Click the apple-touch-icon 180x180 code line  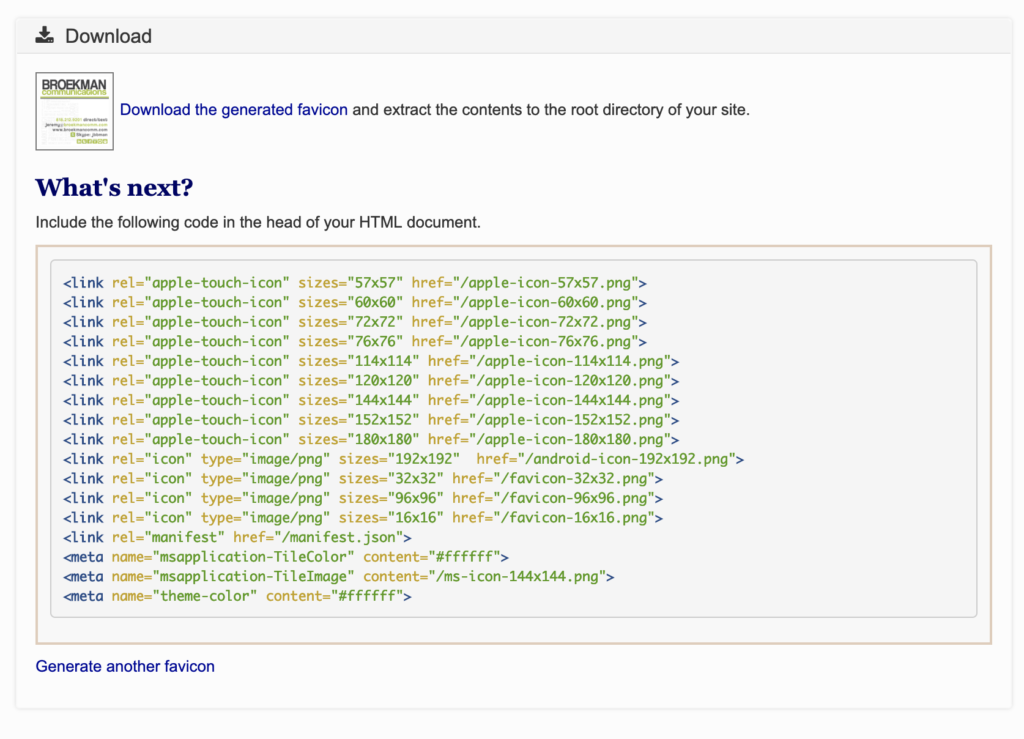pos(371,439)
